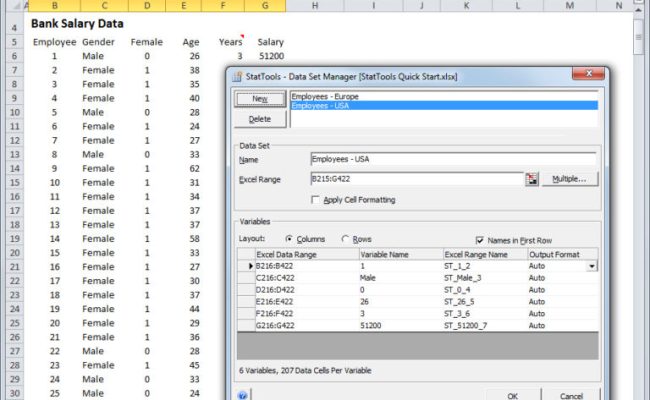Select column H header
Screen dimensions: 650x400
[x=315, y=5]
